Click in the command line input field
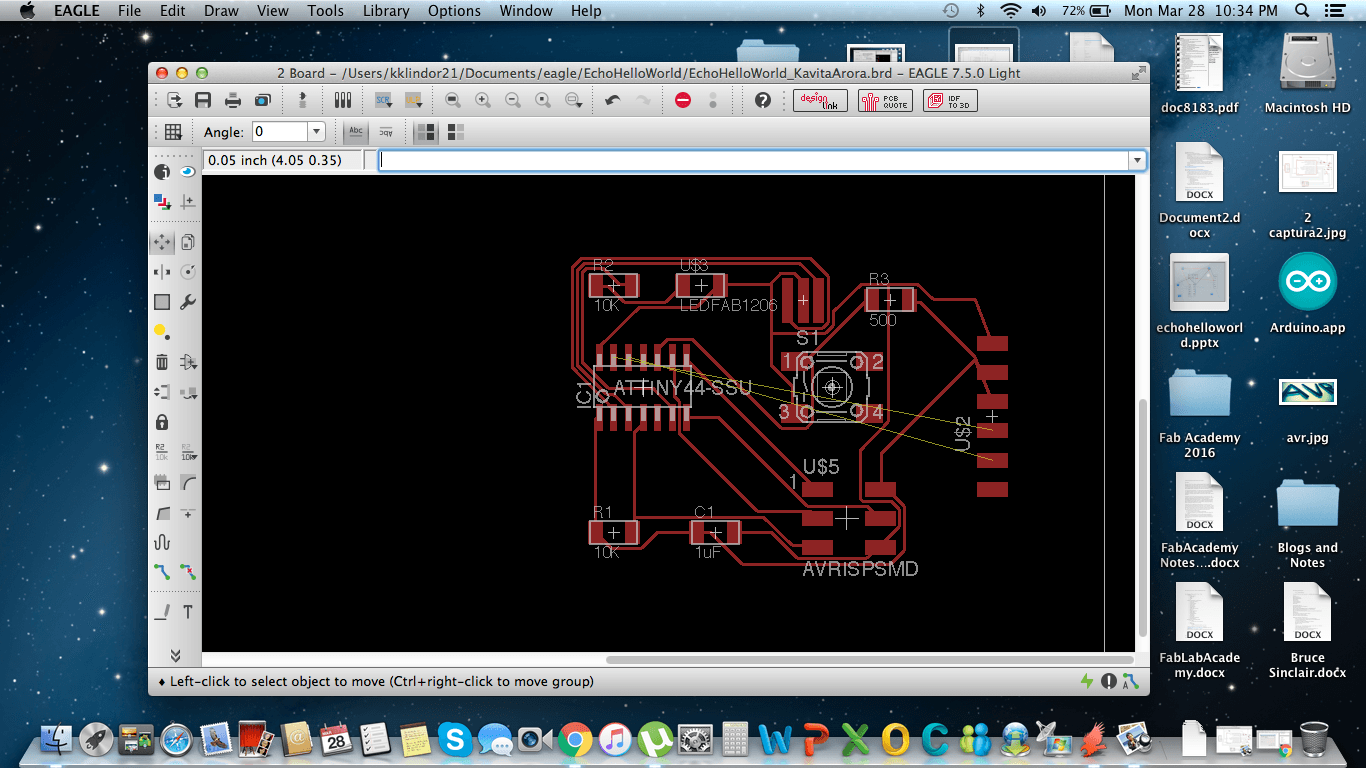 click(753, 160)
